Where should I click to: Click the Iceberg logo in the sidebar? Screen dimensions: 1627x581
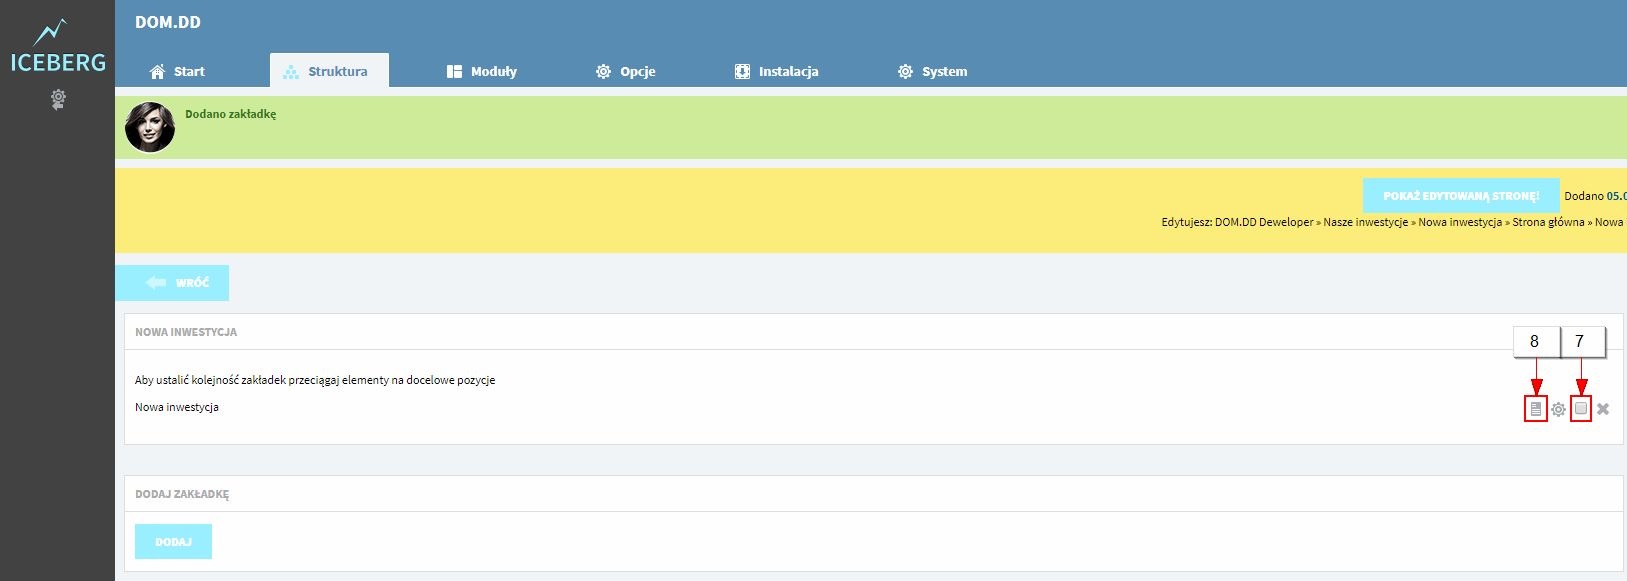58,47
